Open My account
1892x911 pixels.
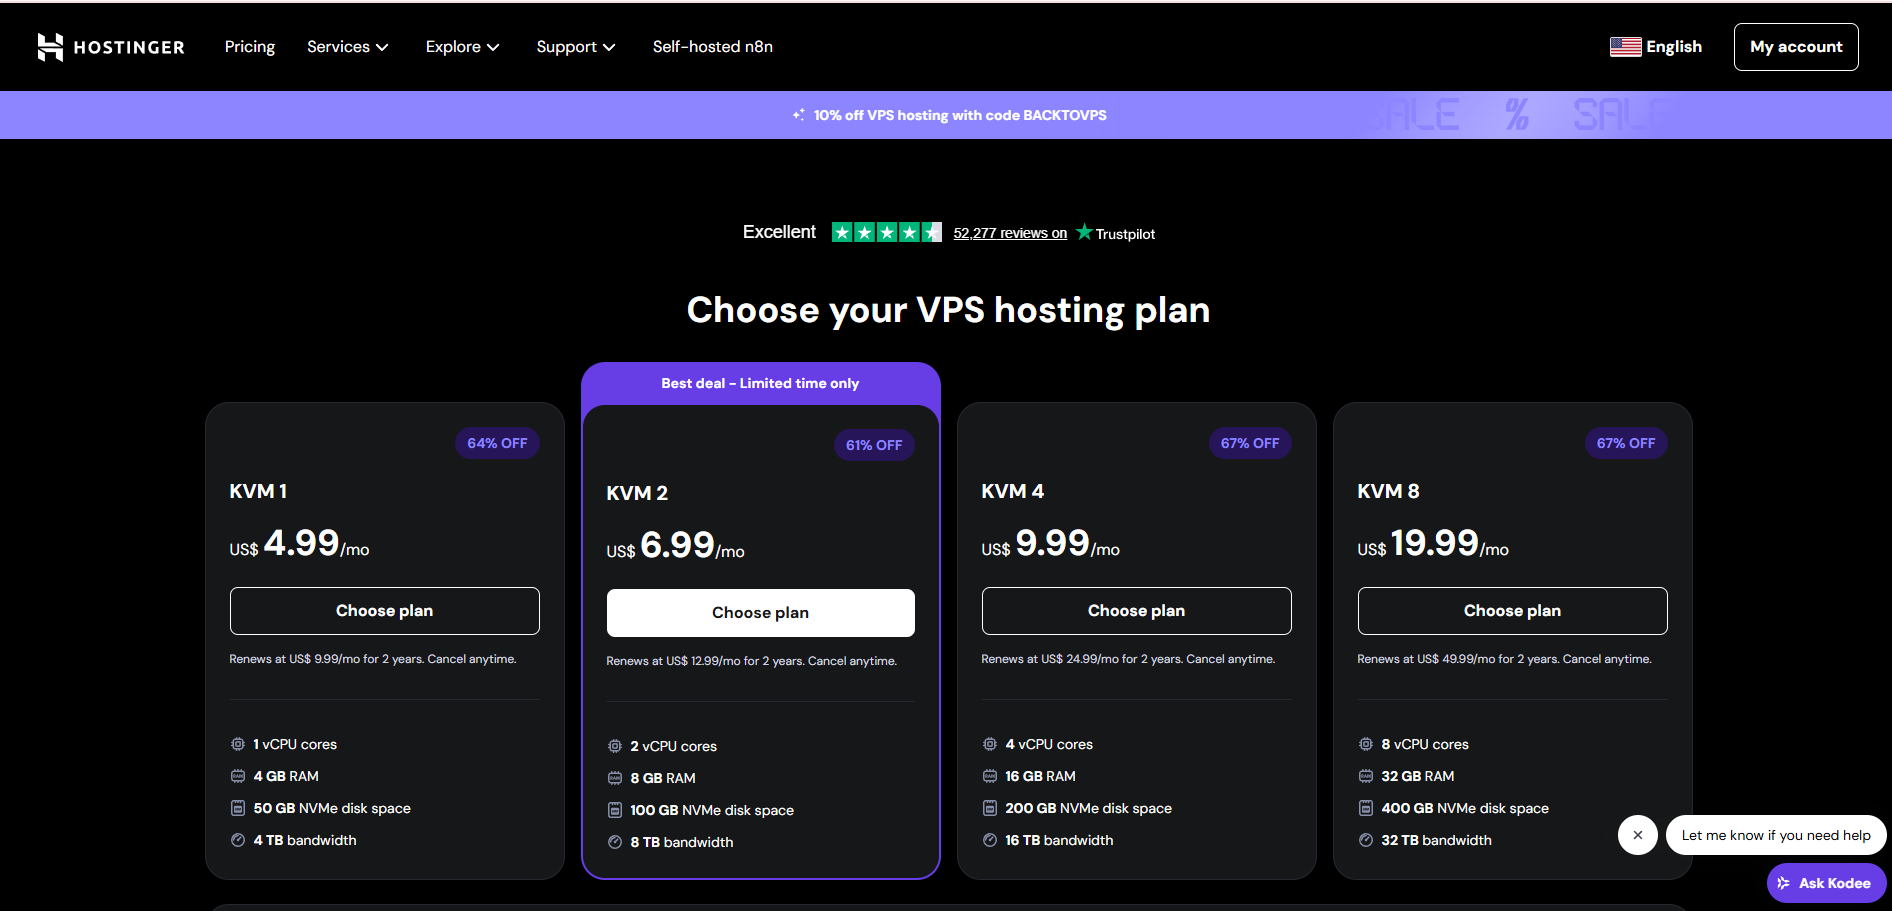pos(1795,47)
